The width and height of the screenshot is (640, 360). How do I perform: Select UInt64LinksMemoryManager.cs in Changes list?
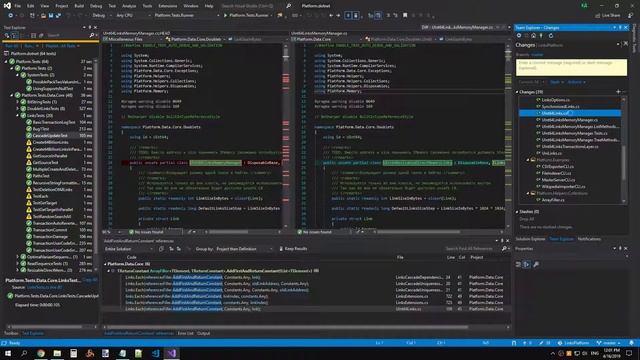pyautogui.click(x=570, y=120)
